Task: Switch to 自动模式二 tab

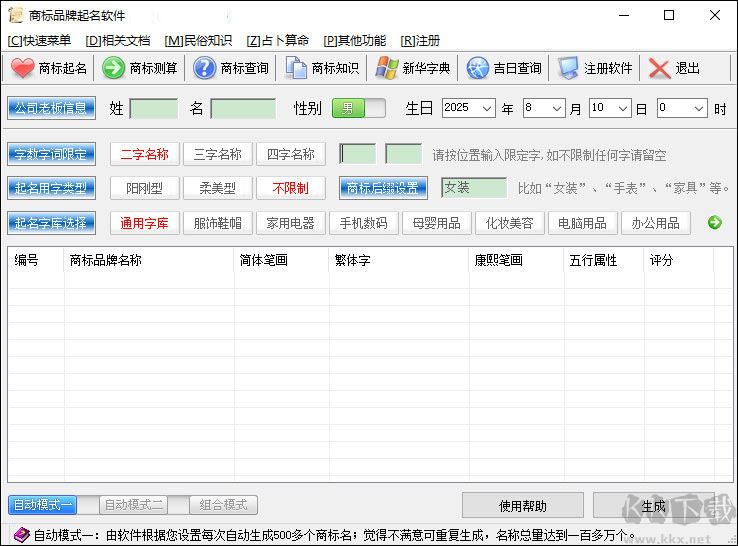Action: (134, 505)
